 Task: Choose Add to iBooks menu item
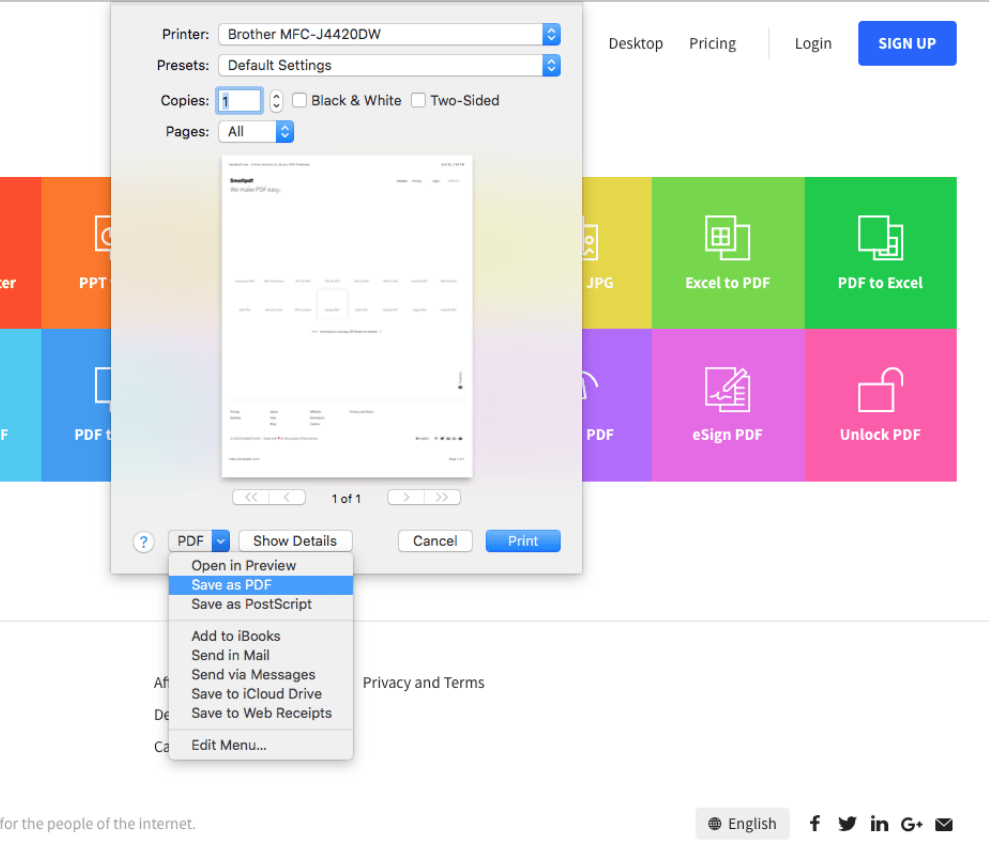(260, 636)
